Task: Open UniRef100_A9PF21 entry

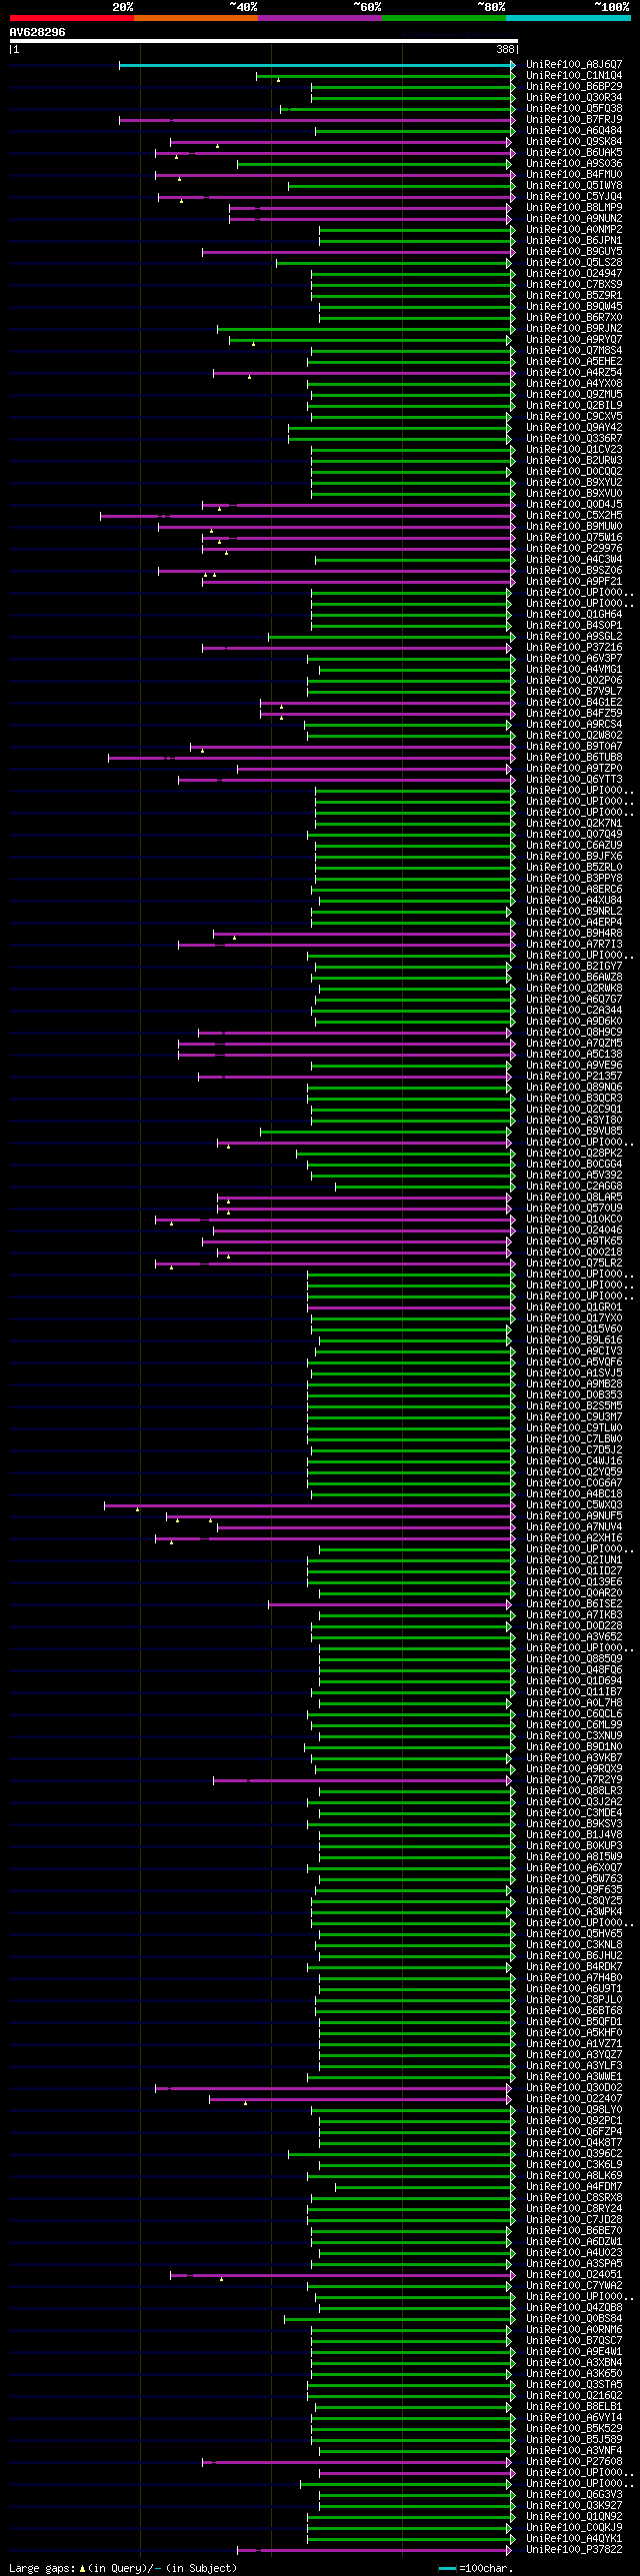Action: click(574, 581)
